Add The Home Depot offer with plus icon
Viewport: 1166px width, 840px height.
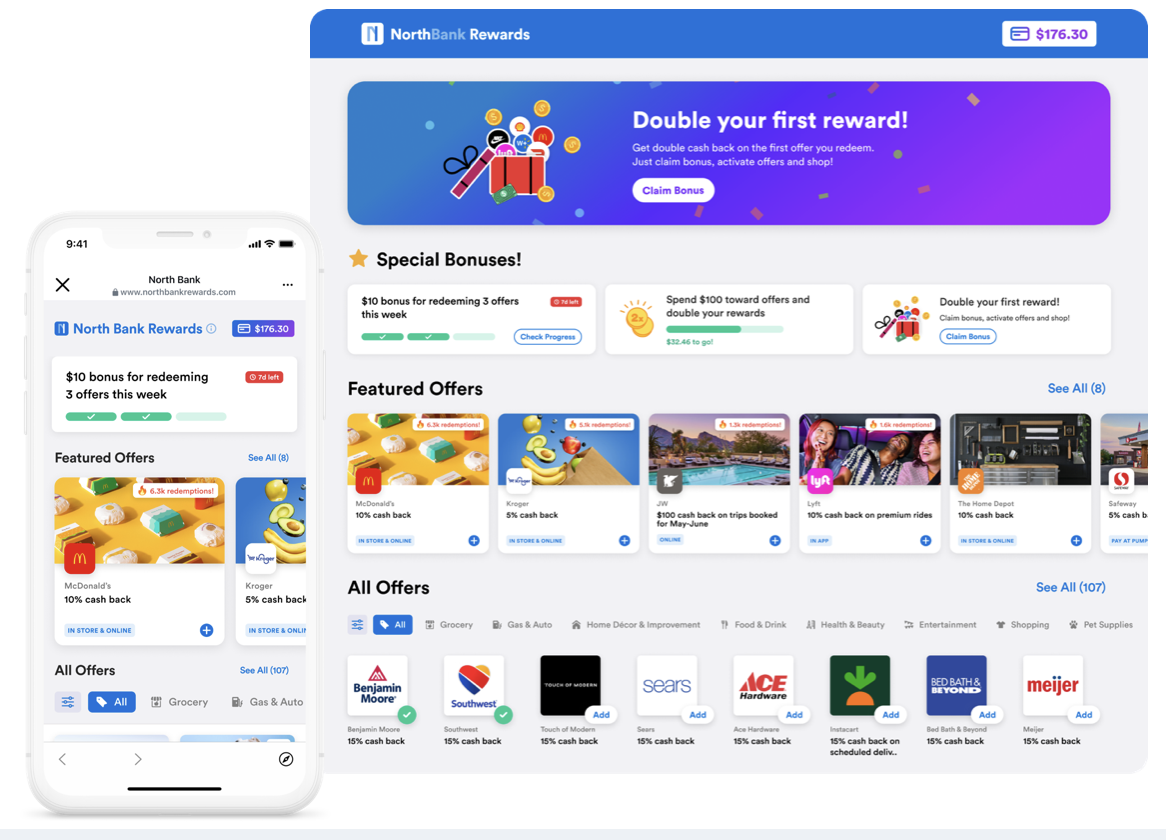[x=1076, y=540]
